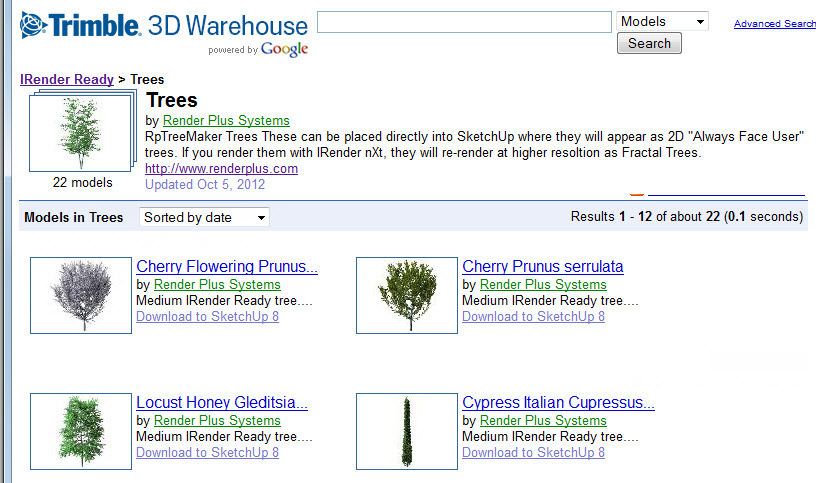The width and height of the screenshot is (816, 483).
Task: Visit the http://www.renderplus.com link
Action: pyautogui.click(x=221, y=169)
